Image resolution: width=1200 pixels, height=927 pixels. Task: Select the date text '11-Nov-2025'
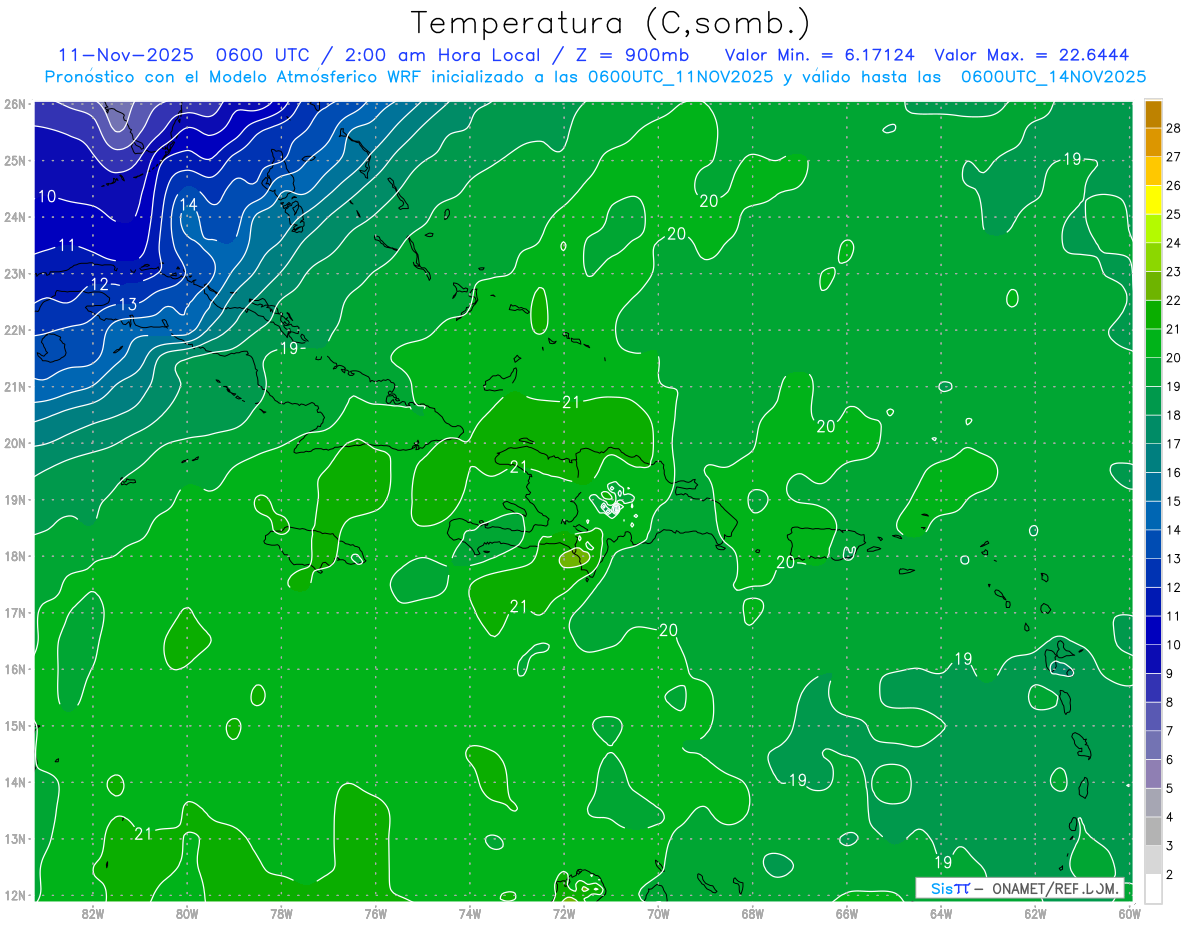pyautogui.click(x=125, y=55)
